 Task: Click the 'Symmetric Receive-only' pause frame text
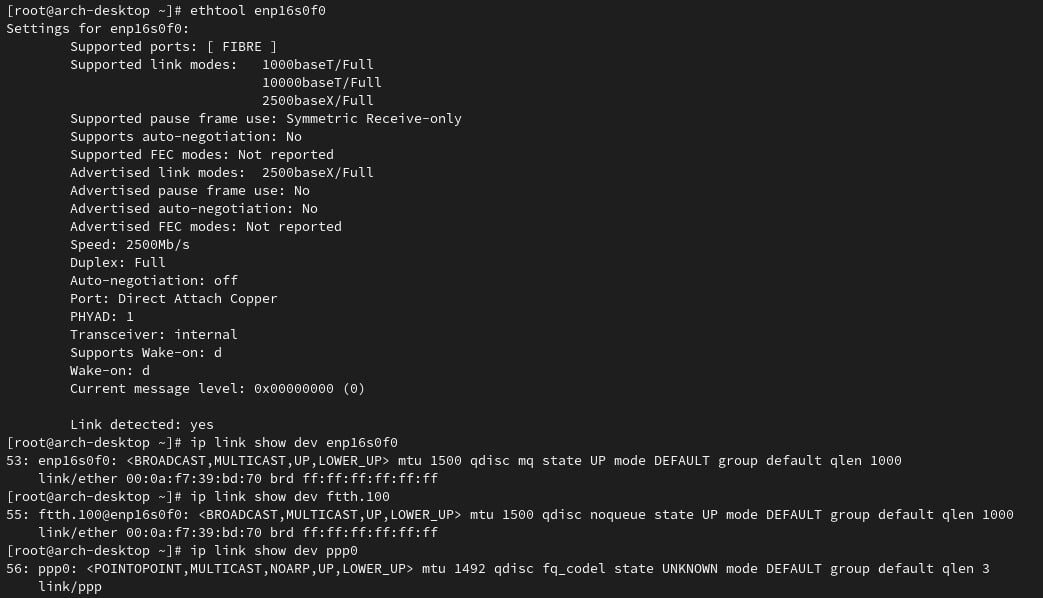[373, 118]
